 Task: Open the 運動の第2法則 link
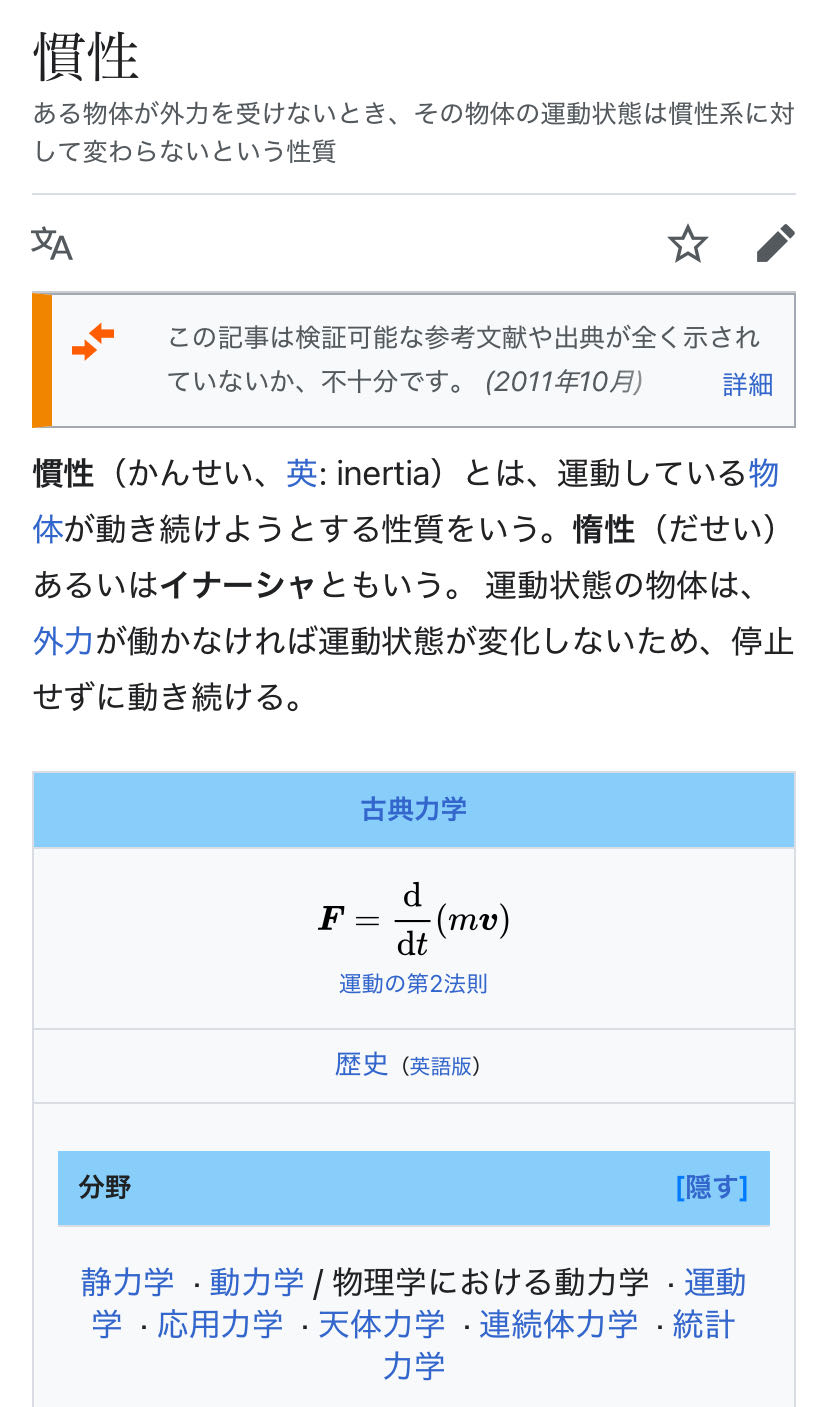pyautogui.click(x=413, y=984)
